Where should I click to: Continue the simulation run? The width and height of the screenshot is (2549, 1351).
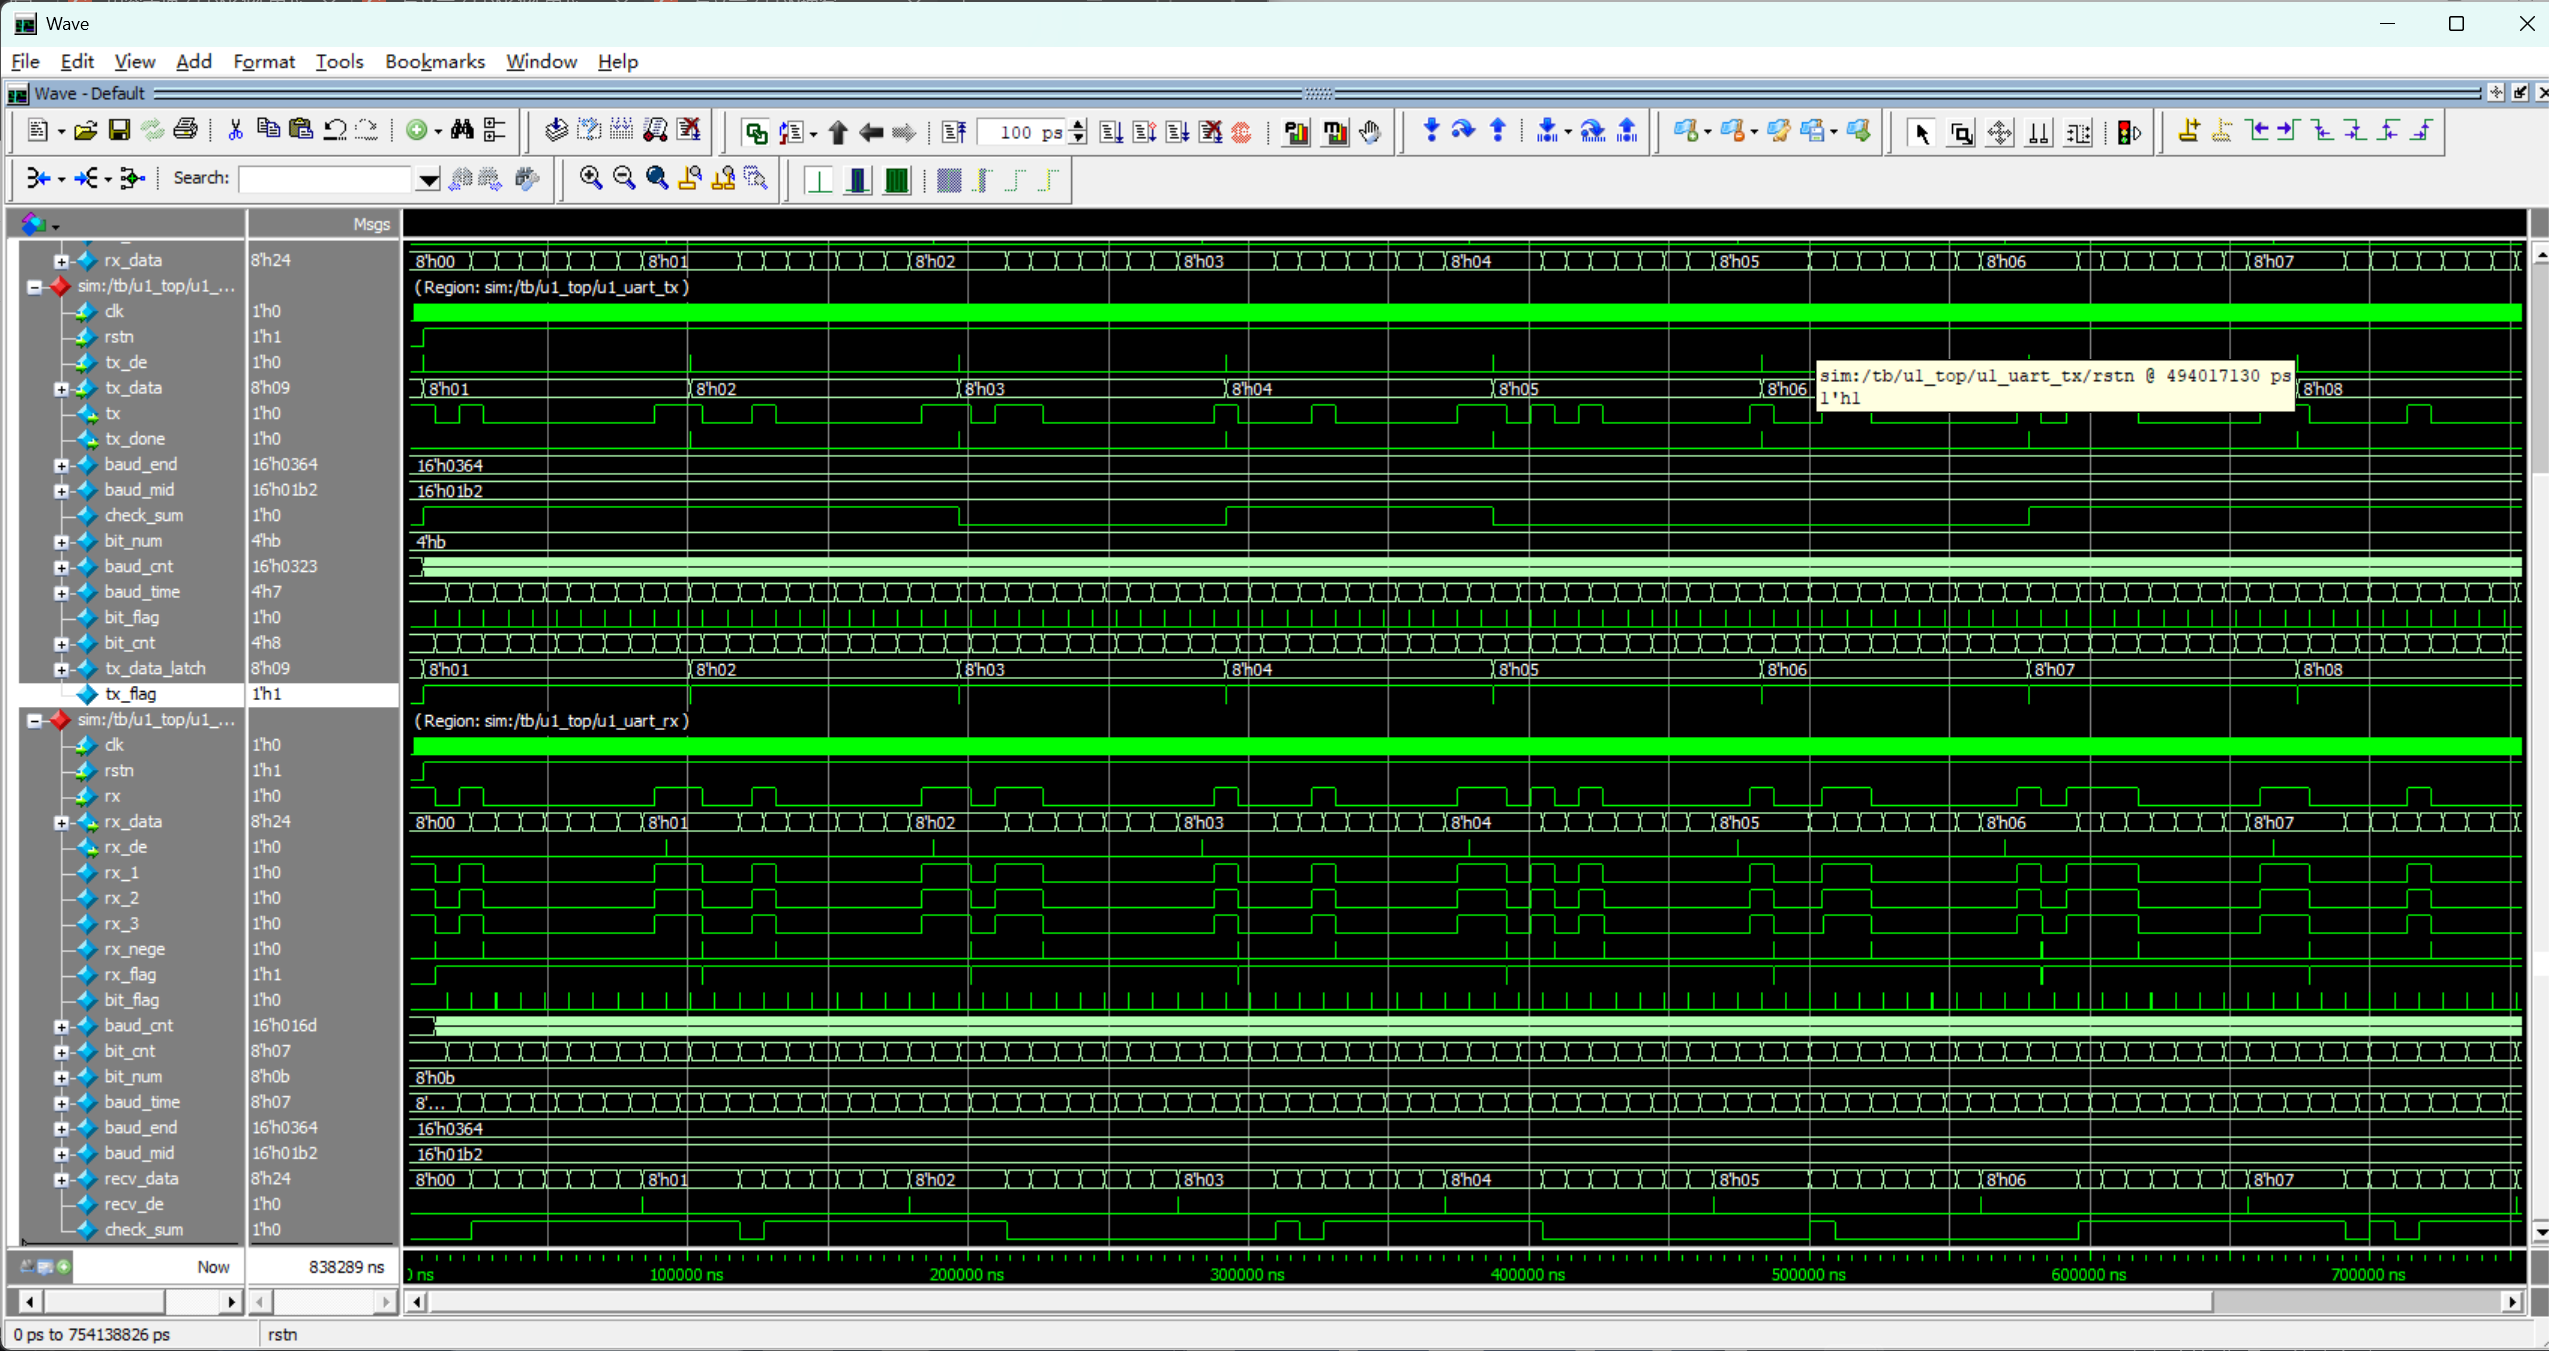[1145, 132]
